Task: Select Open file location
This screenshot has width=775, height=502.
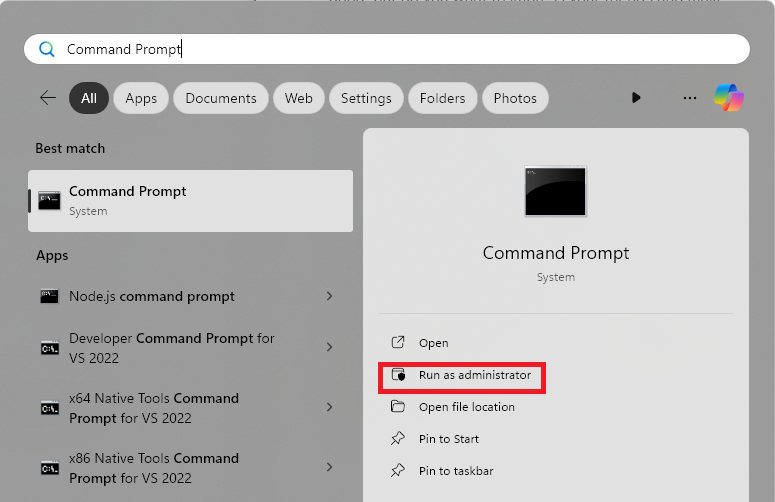Action: [466, 407]
